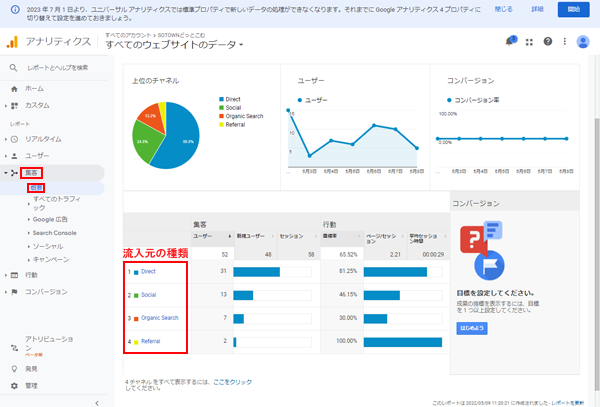Click the info icon in the top banner
Screen dimensions: 600x407
tap(15, 10)
